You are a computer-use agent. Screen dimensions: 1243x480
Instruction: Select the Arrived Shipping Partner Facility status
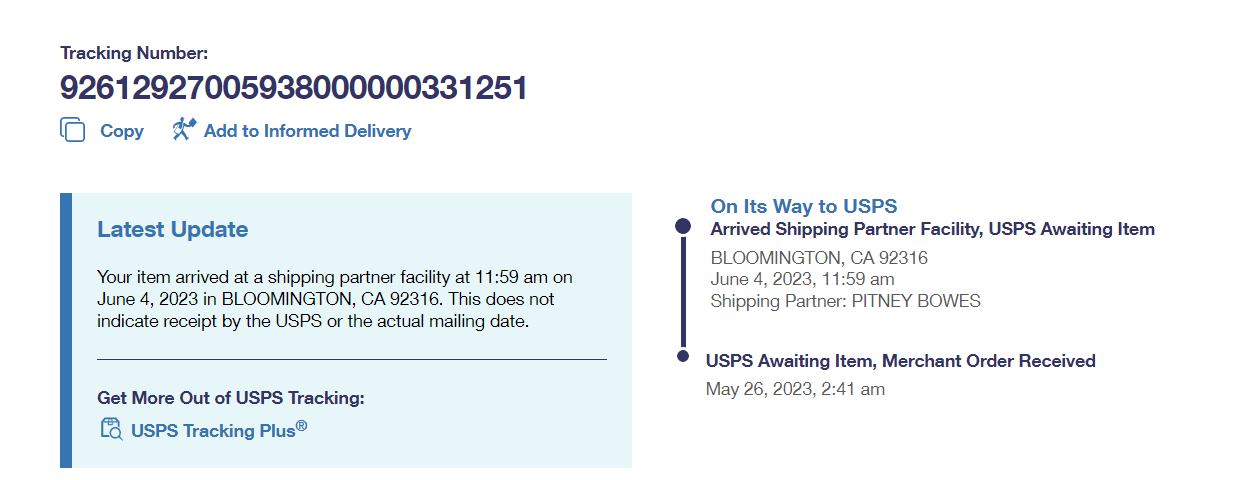click(932, 229)
